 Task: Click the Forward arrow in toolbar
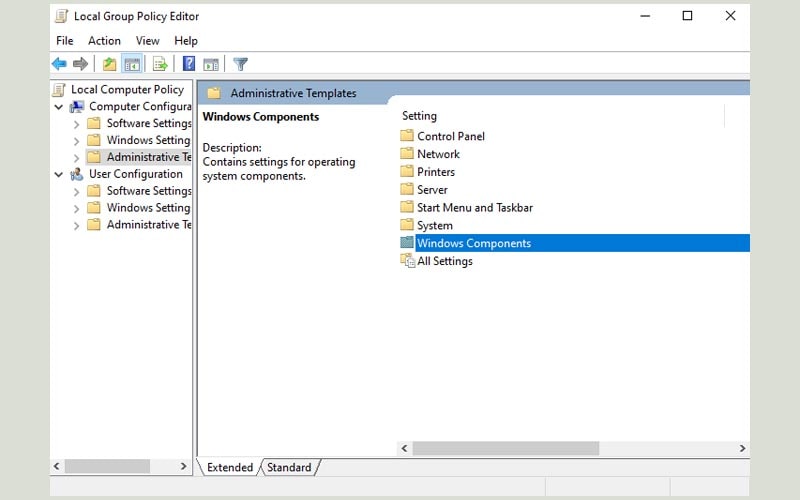[x=80, y=64]
